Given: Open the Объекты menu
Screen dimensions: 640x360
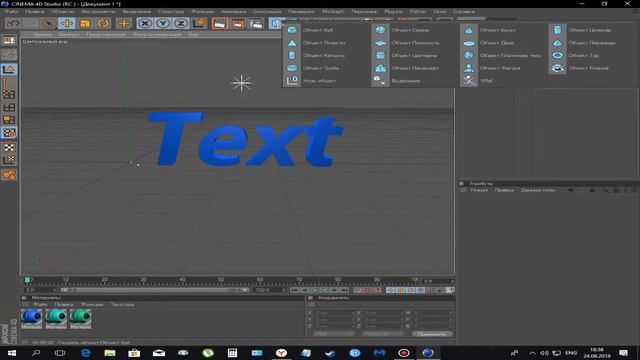Looking at the screenshot, I should 62,11.
